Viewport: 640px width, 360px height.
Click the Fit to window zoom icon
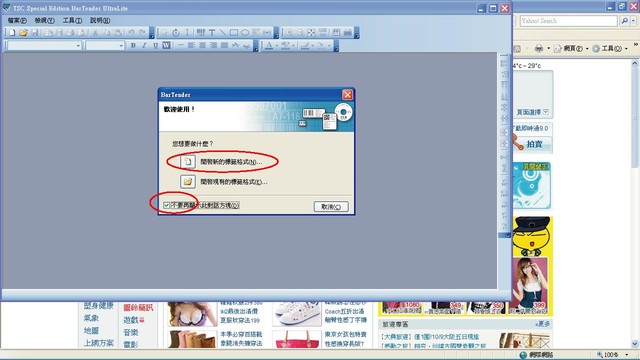(311, 33)
